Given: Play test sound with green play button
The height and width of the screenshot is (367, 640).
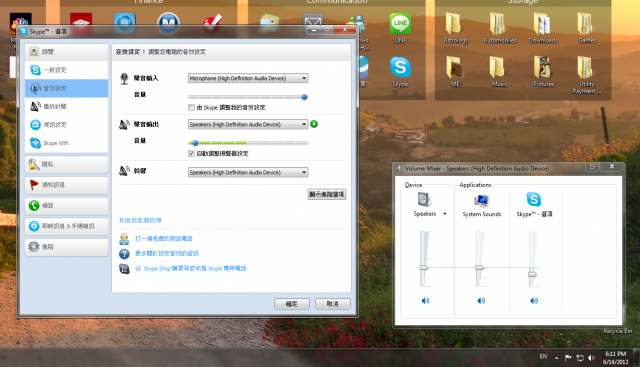Looking at the screenshot, I should pyautogui.click(x=314, y=124).
